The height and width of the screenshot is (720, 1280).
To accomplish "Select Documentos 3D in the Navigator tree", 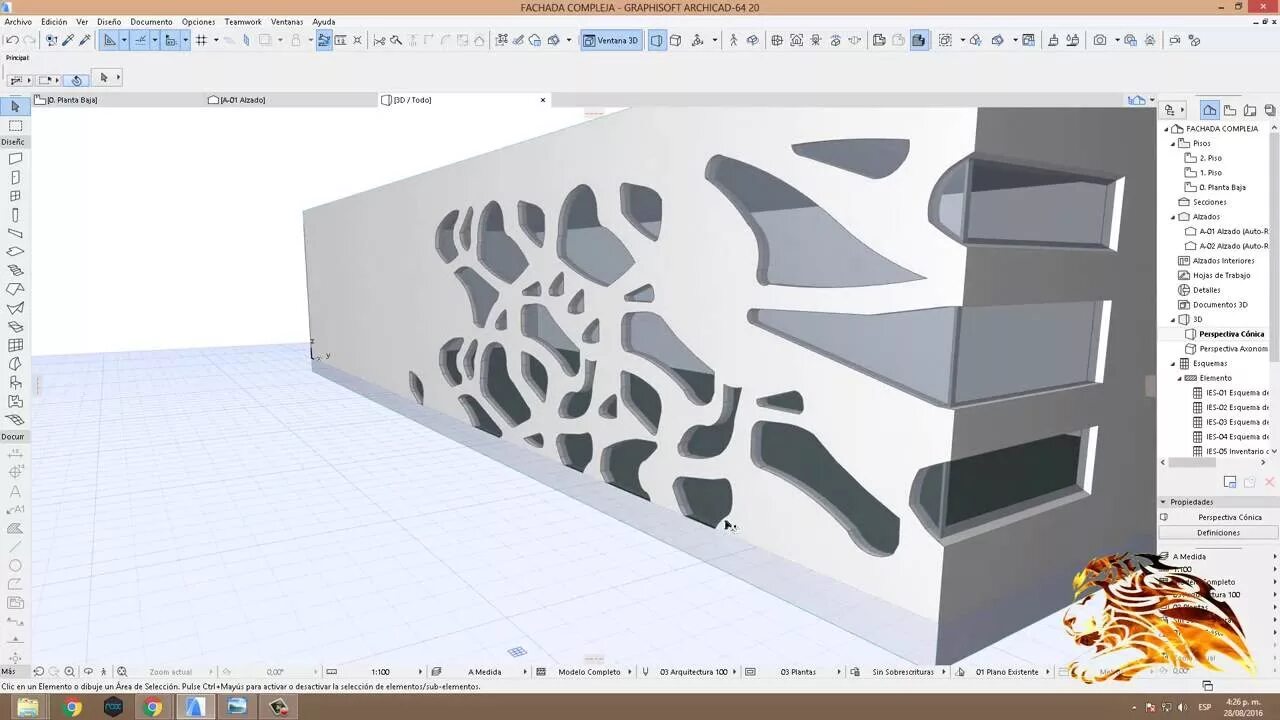I will pos(1220,305).
